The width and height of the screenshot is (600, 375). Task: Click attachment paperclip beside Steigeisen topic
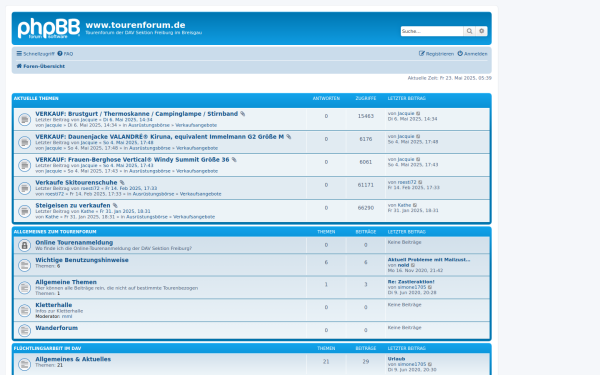115,206
